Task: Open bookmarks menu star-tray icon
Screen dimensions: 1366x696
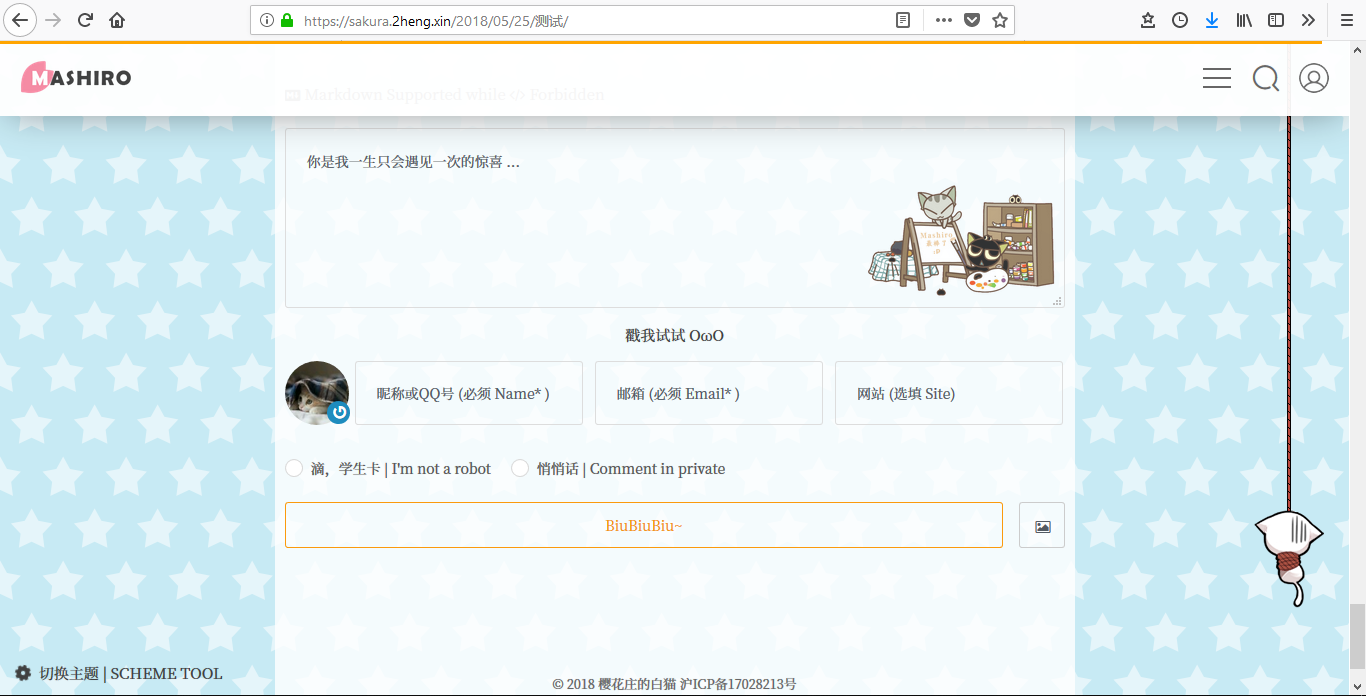Action: click(x=1148, y=20)
